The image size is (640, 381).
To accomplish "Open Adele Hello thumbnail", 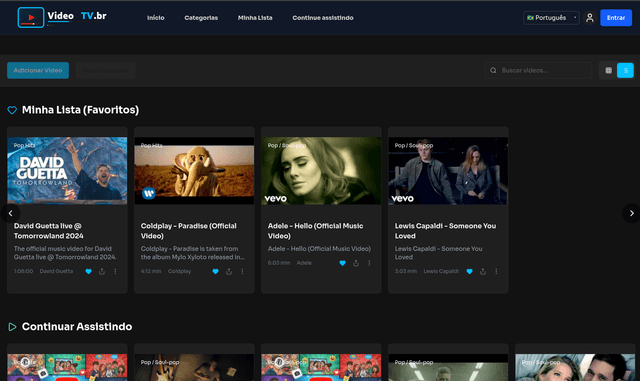I will click(321, 171).
